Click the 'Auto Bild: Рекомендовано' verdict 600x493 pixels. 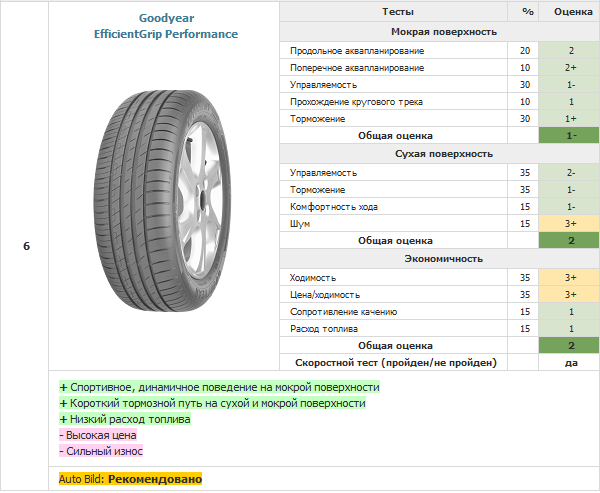130,479
